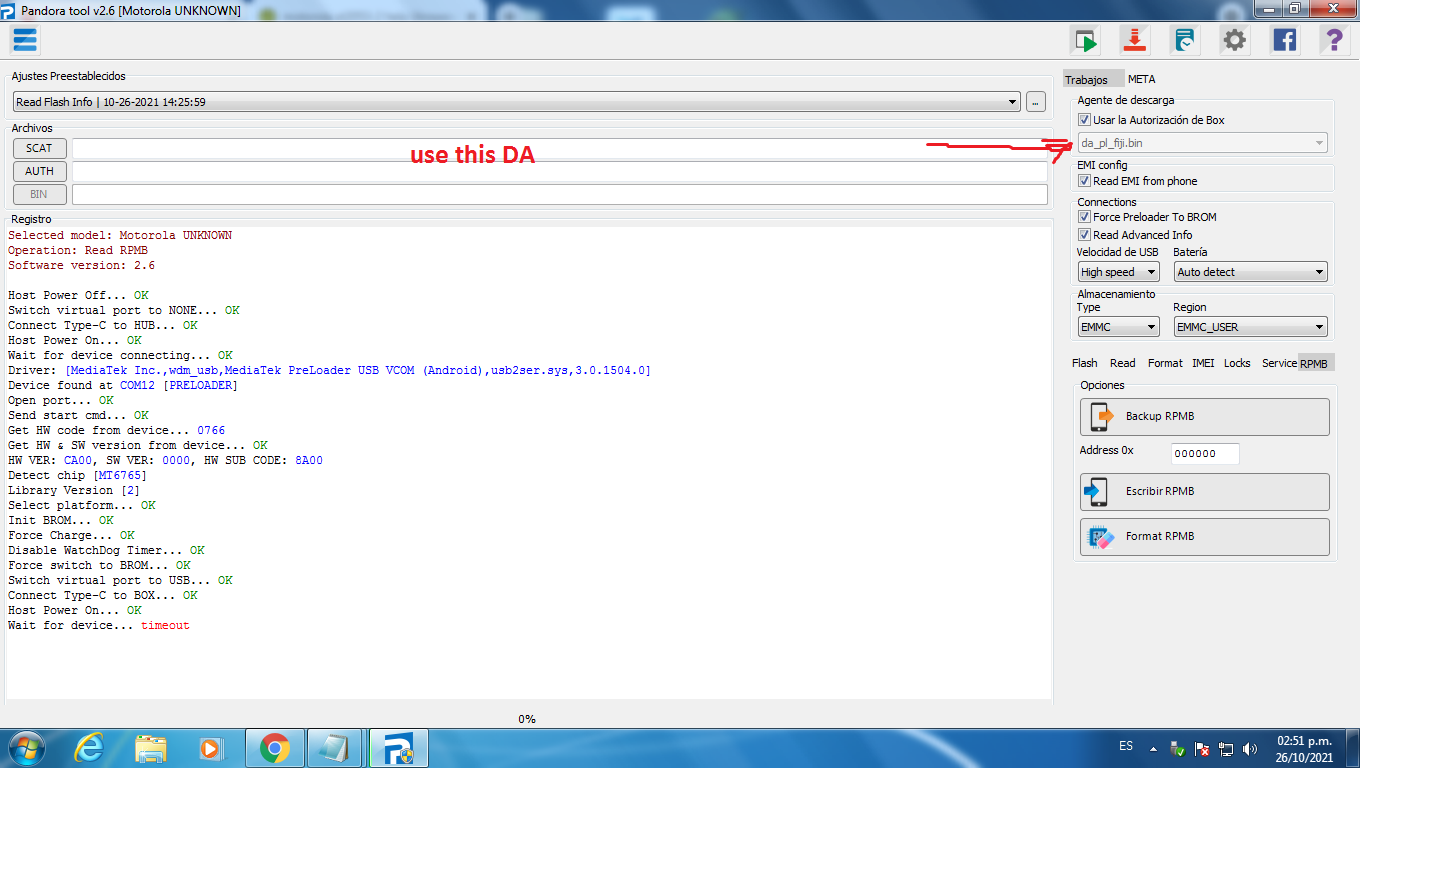Select the Format tab
Image resolution: width=1454 pixels, height=876 pixels.
tap(1165, 363)
